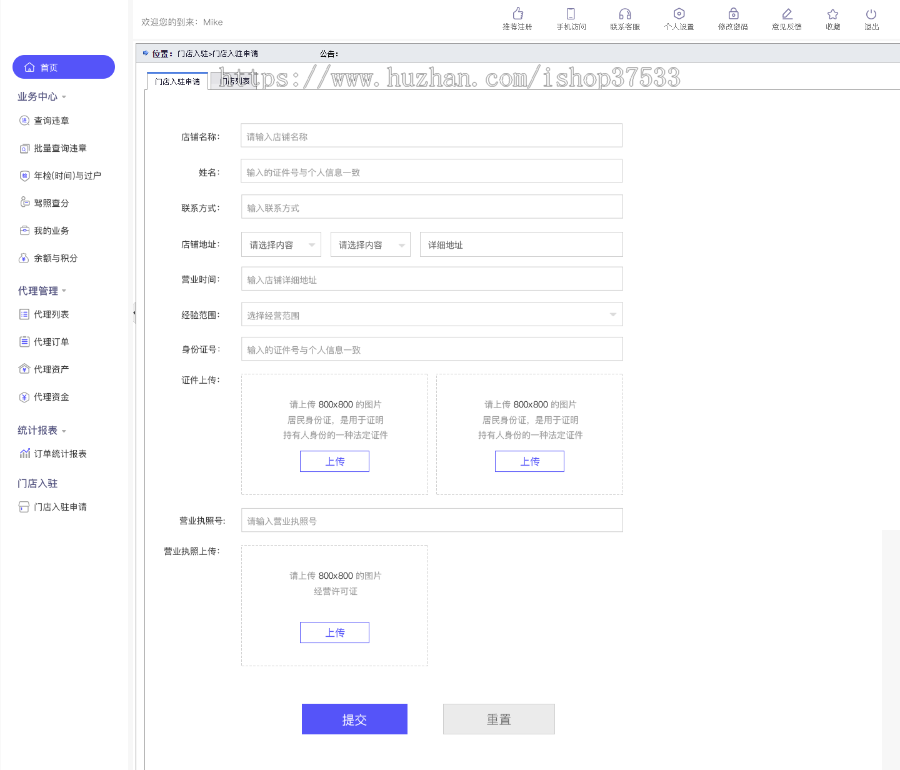This screenshot has height=770, width=900.
Task: Open change password (修改密码) lock icon
Action: [733, 14]
